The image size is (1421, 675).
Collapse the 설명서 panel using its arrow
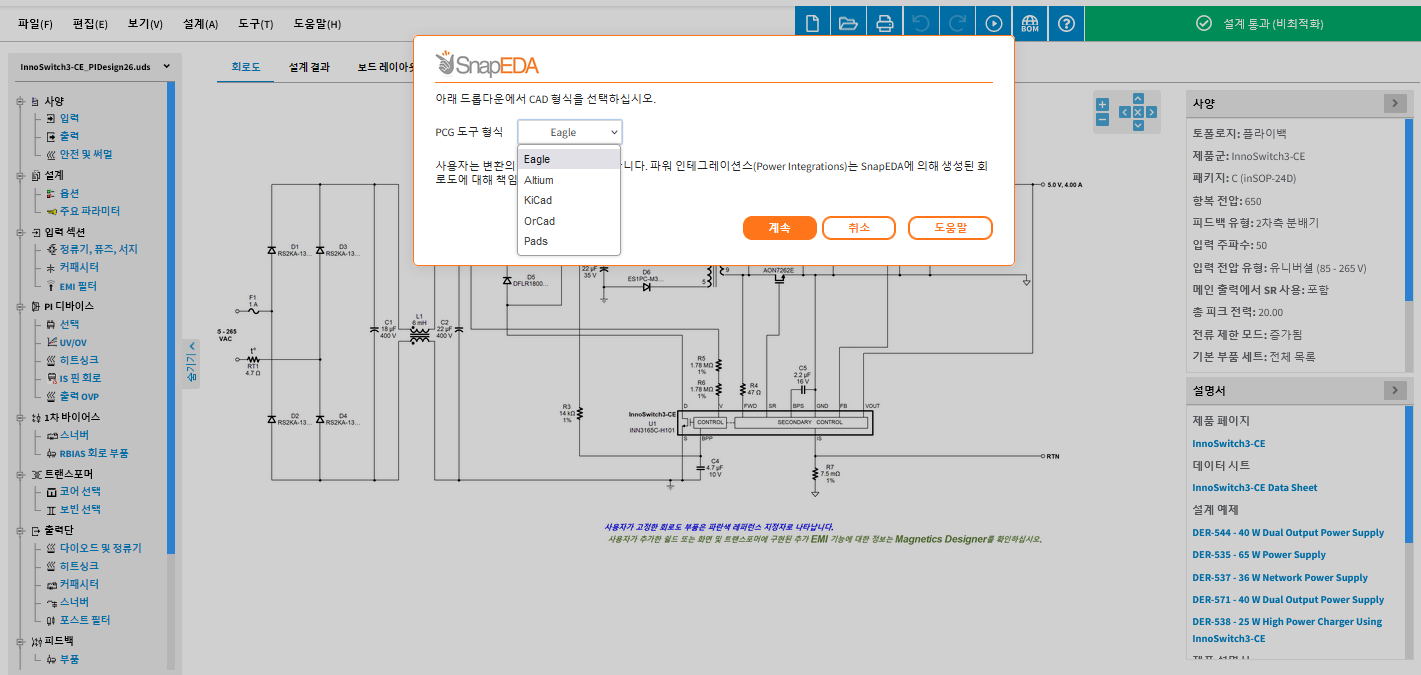pos(1394,390)
